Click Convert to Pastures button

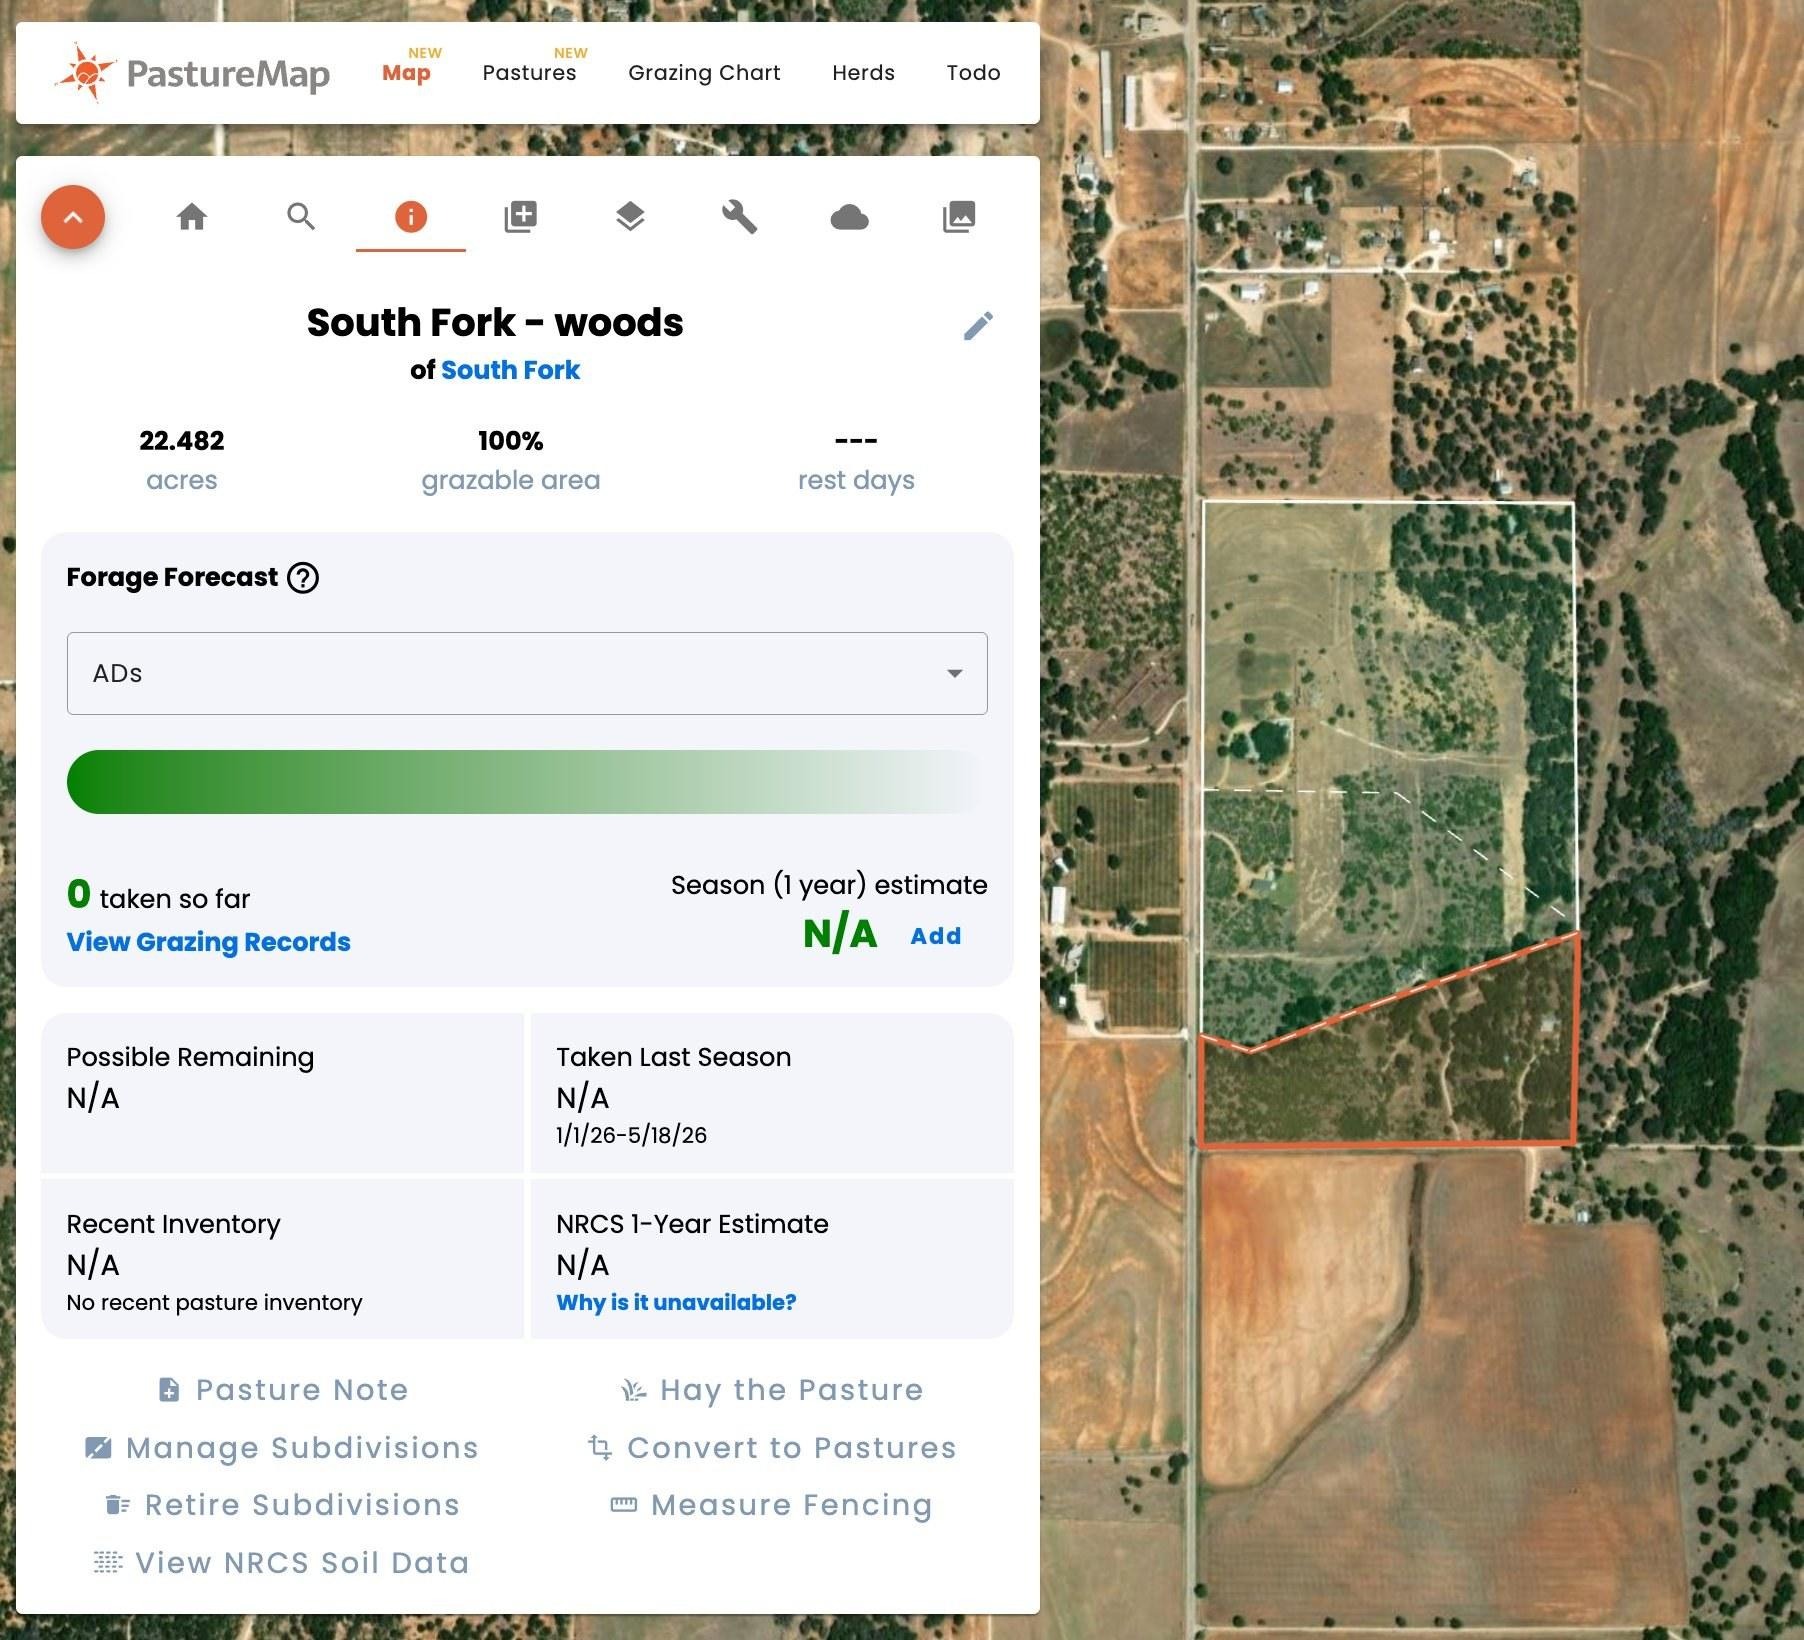pyautogui.click(x=772, y=1448)
